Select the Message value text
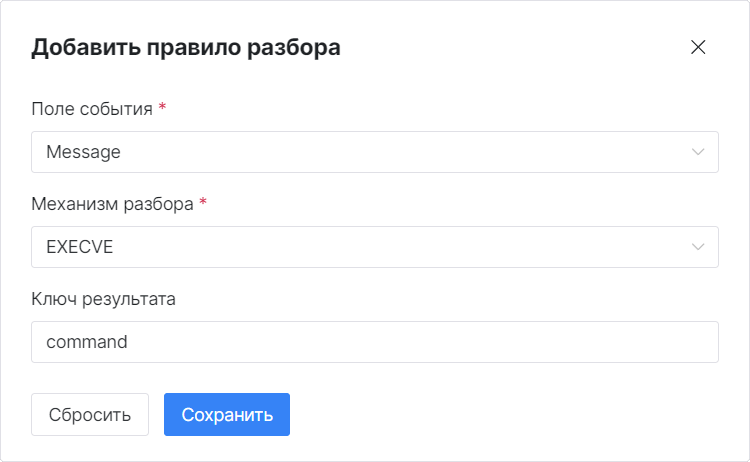Screen dimensions: 750x462 [x=83, y=152]
